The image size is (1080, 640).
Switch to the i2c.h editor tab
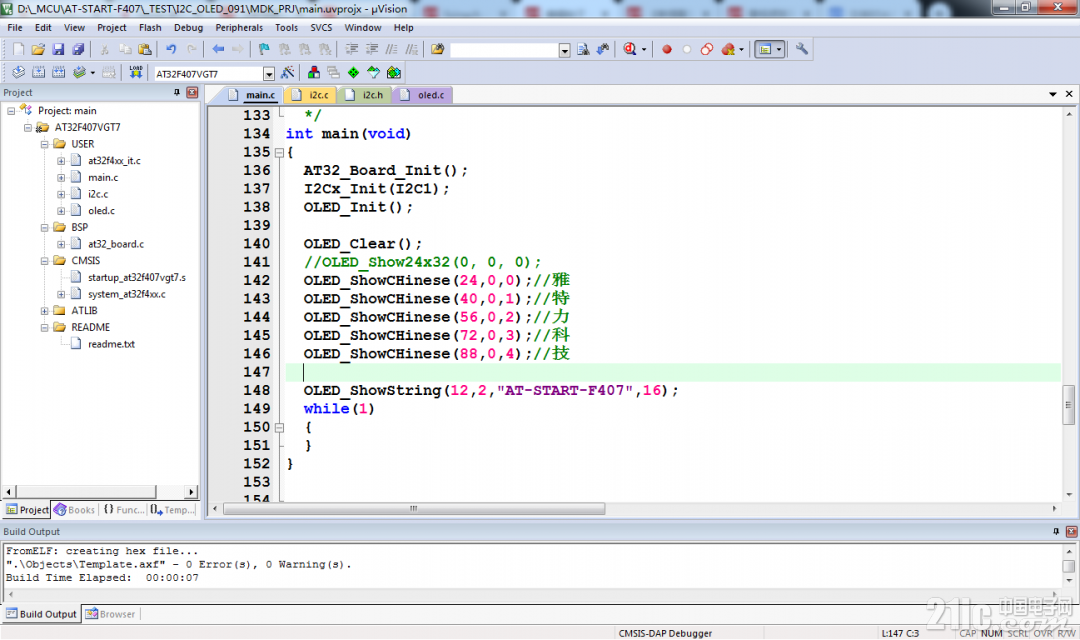[x=366, y=95]
